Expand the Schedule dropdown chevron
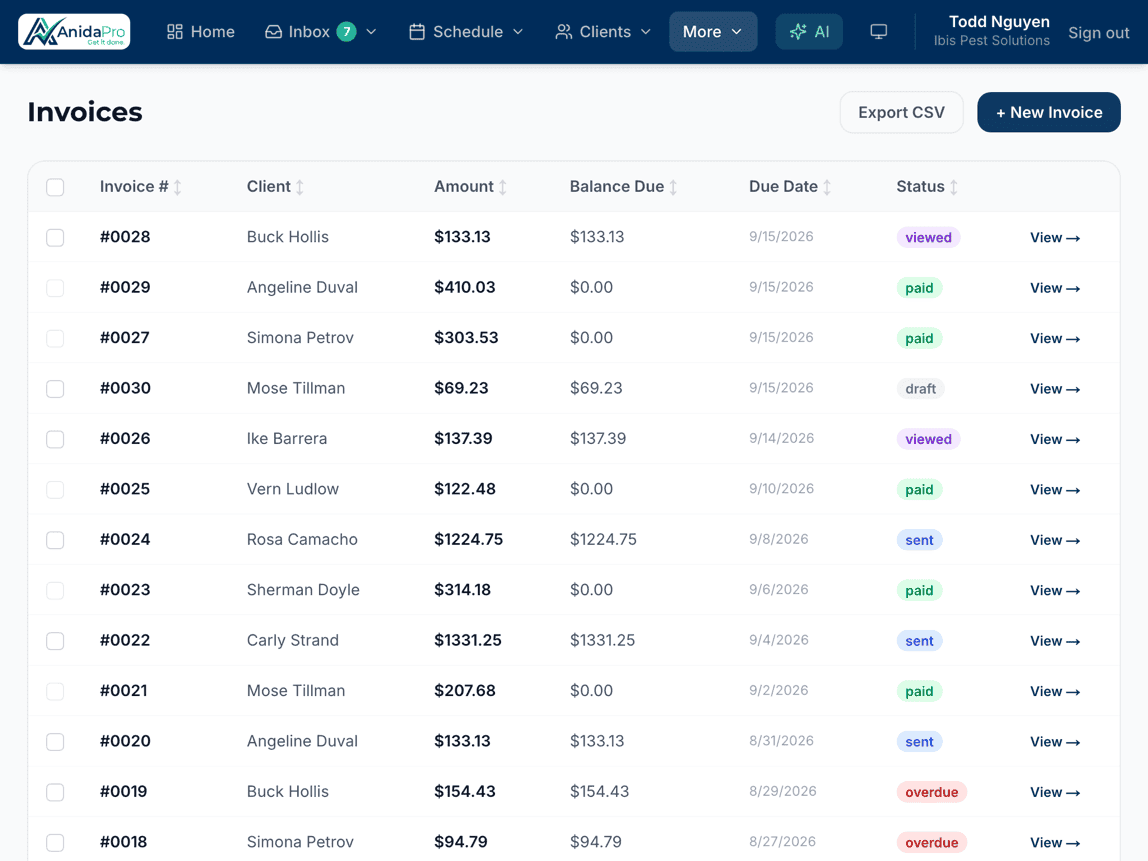 [518, 31]
